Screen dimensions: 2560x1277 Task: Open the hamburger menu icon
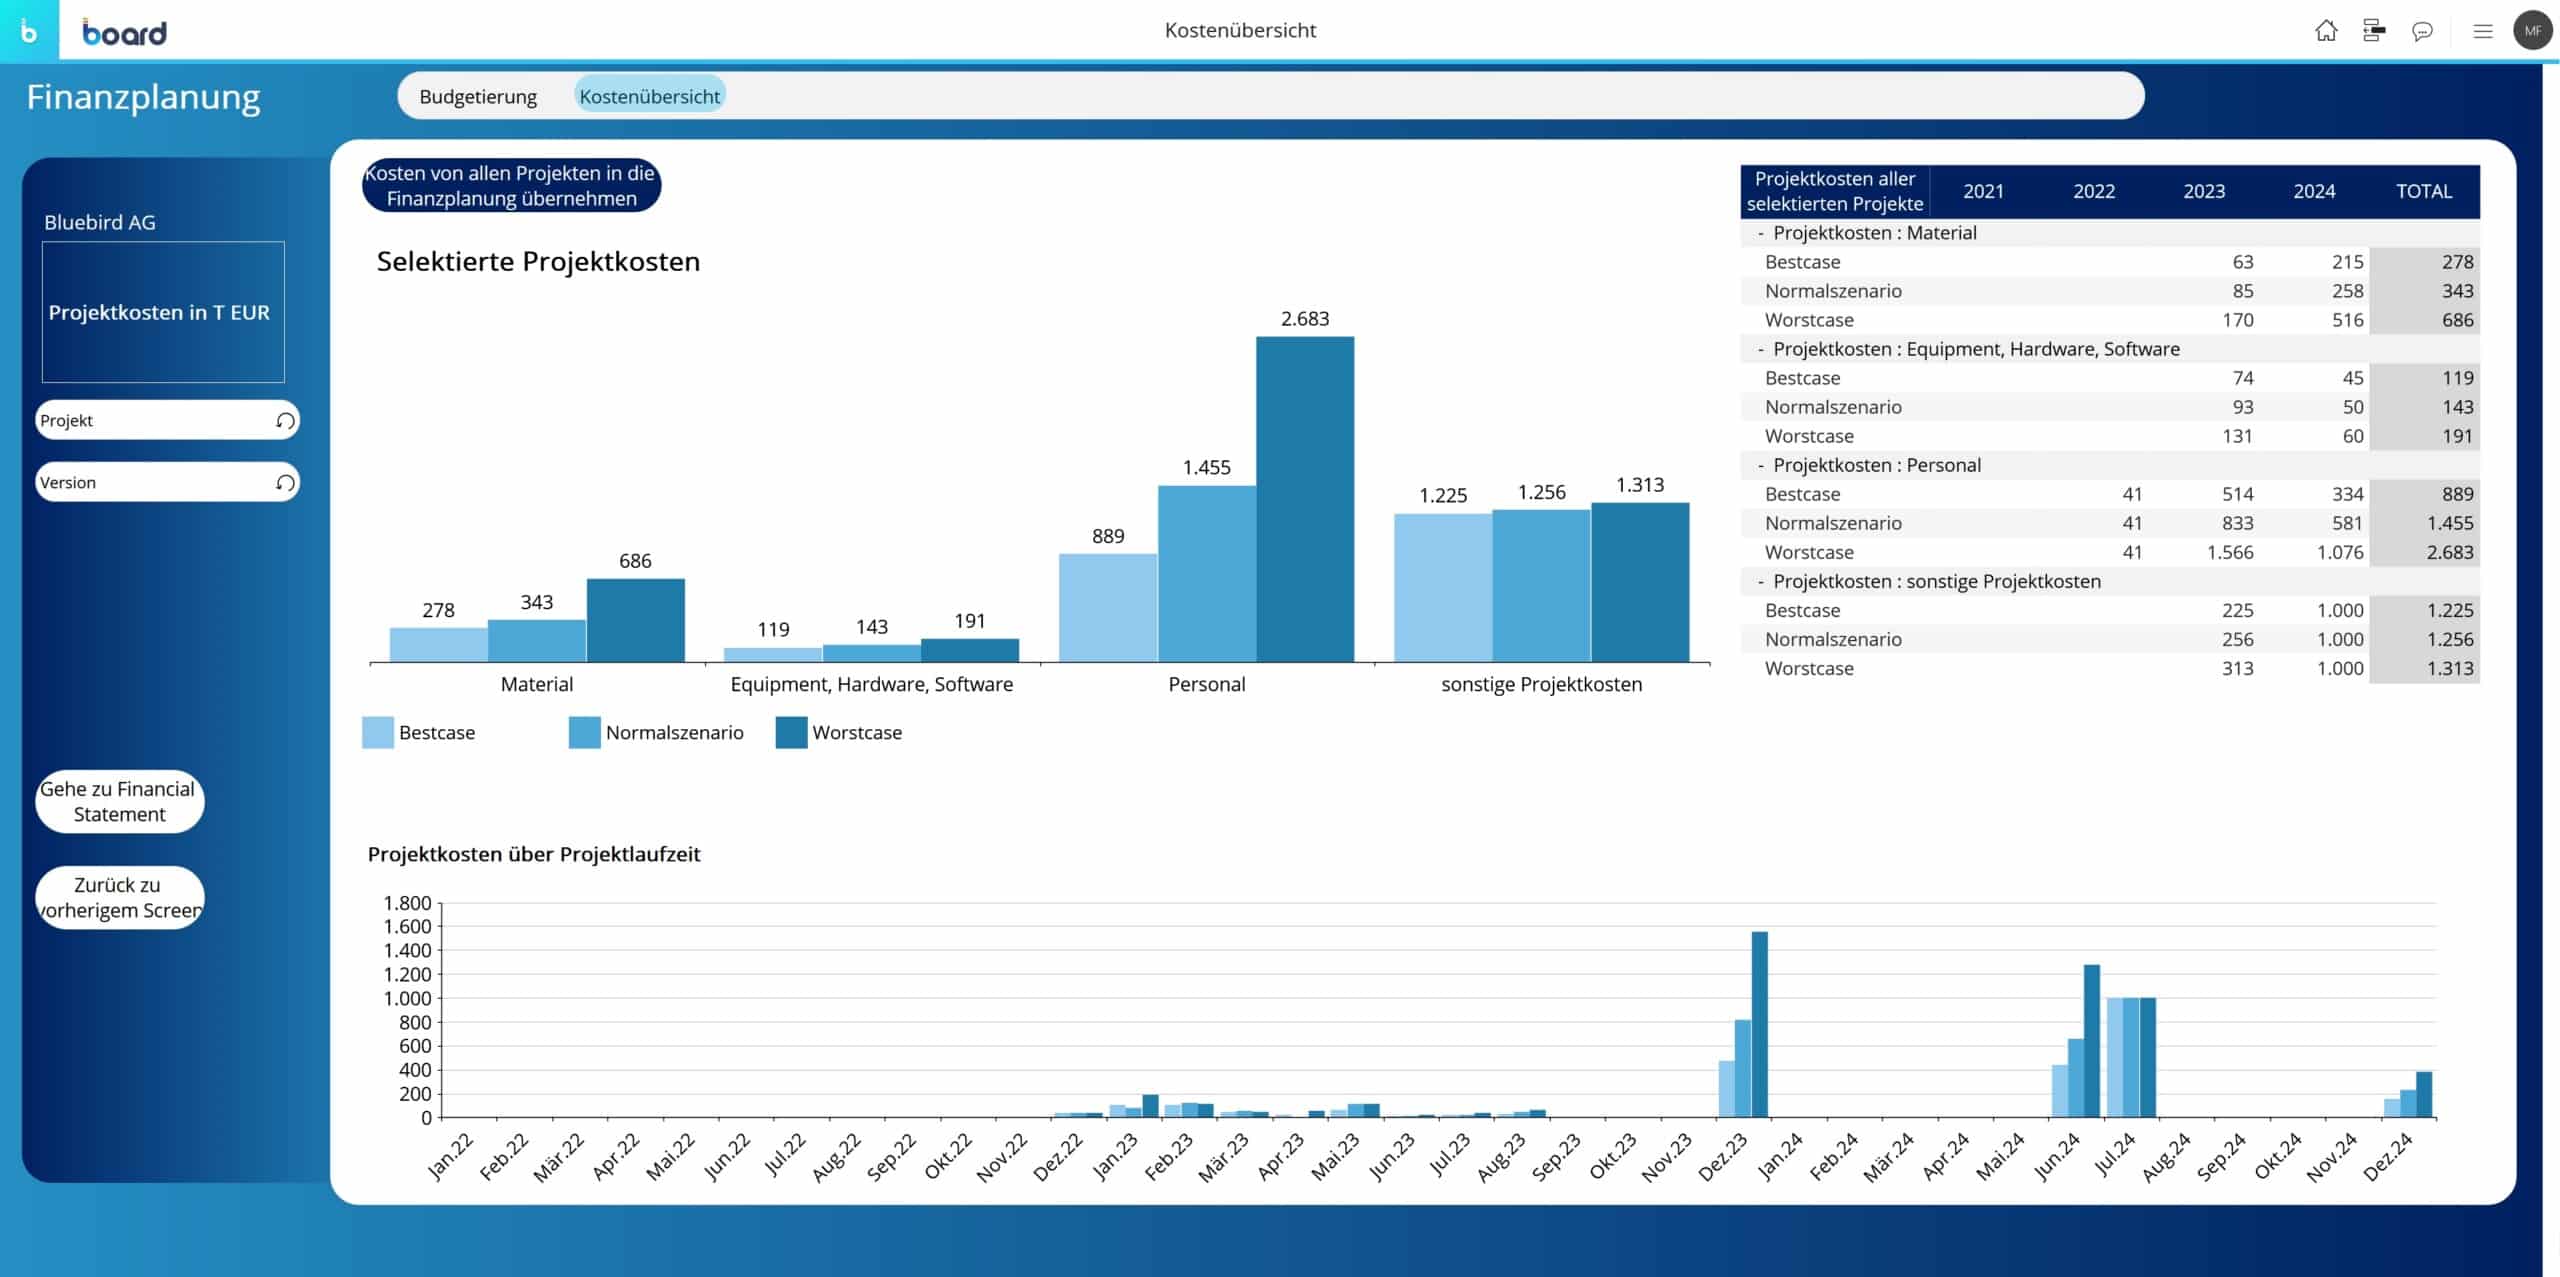click(x=2483, y=31)
